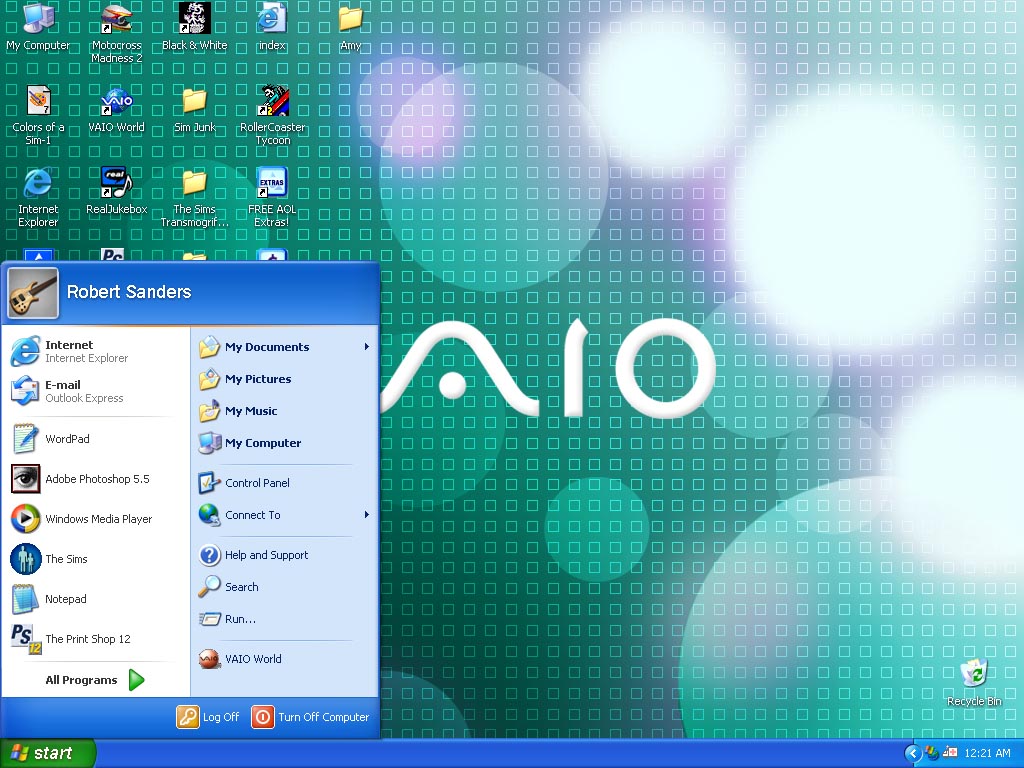This screenshot has height=768, width=1024.
Task: Launch WordPad from the Start menu
Action: (95, 439)
